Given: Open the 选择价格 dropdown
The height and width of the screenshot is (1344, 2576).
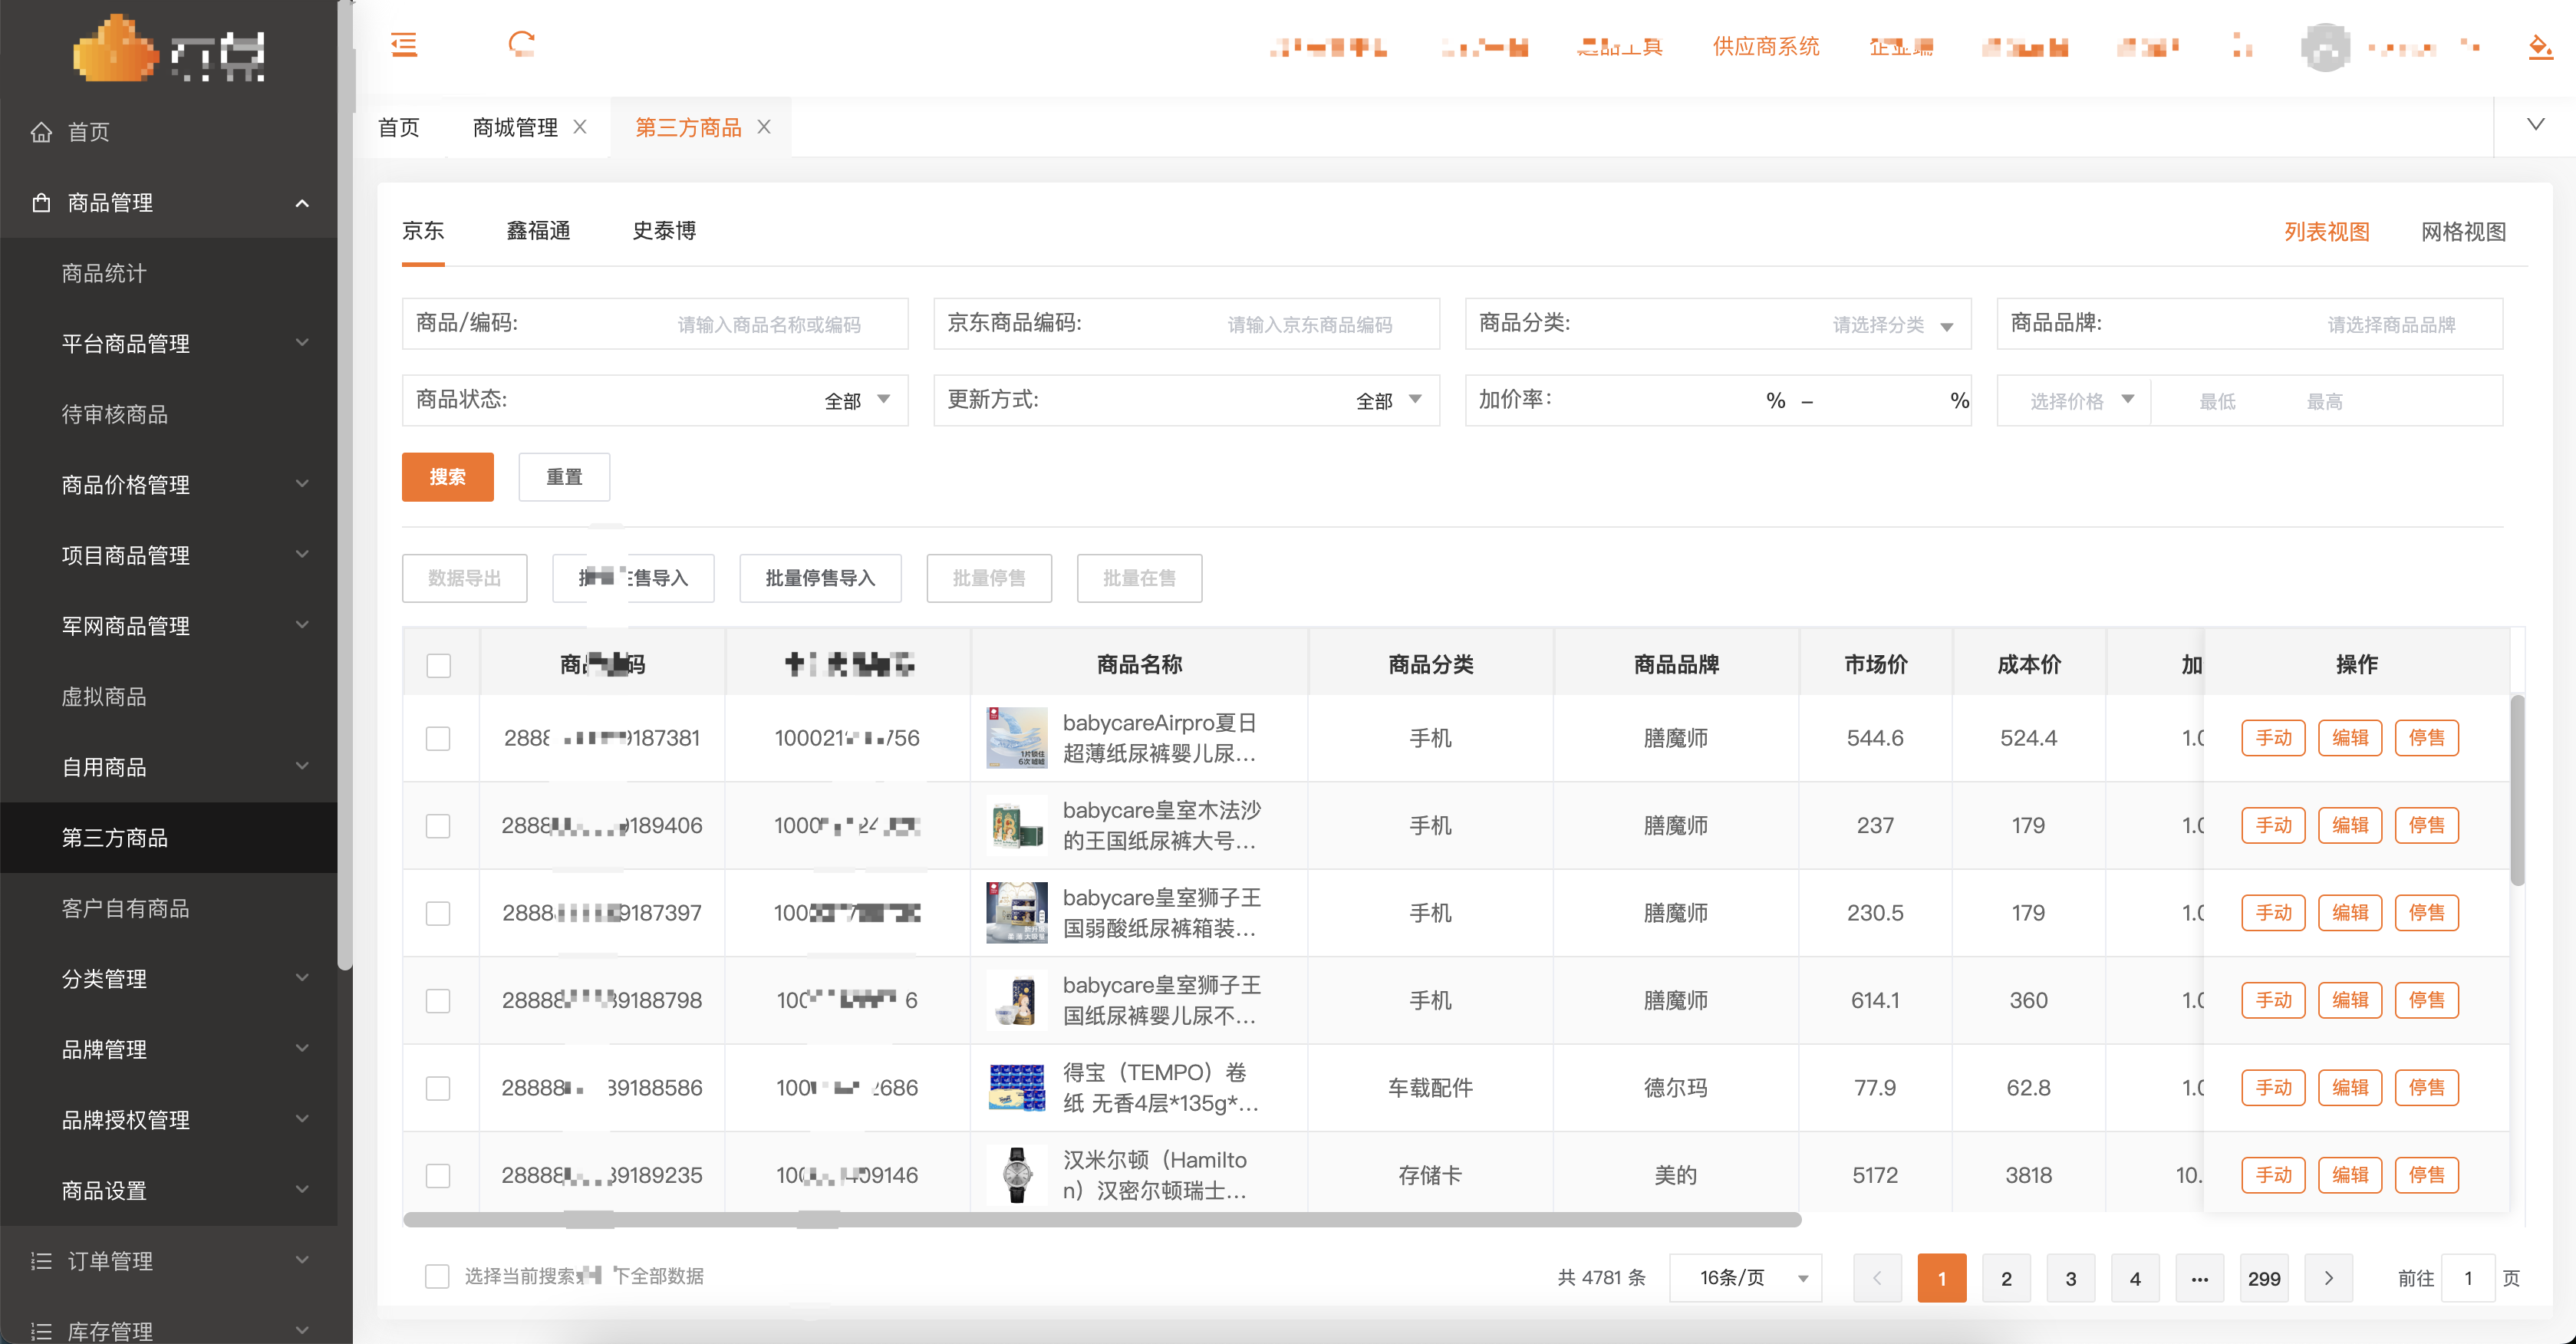Looking at the screenshot, I should [2074, 400].
